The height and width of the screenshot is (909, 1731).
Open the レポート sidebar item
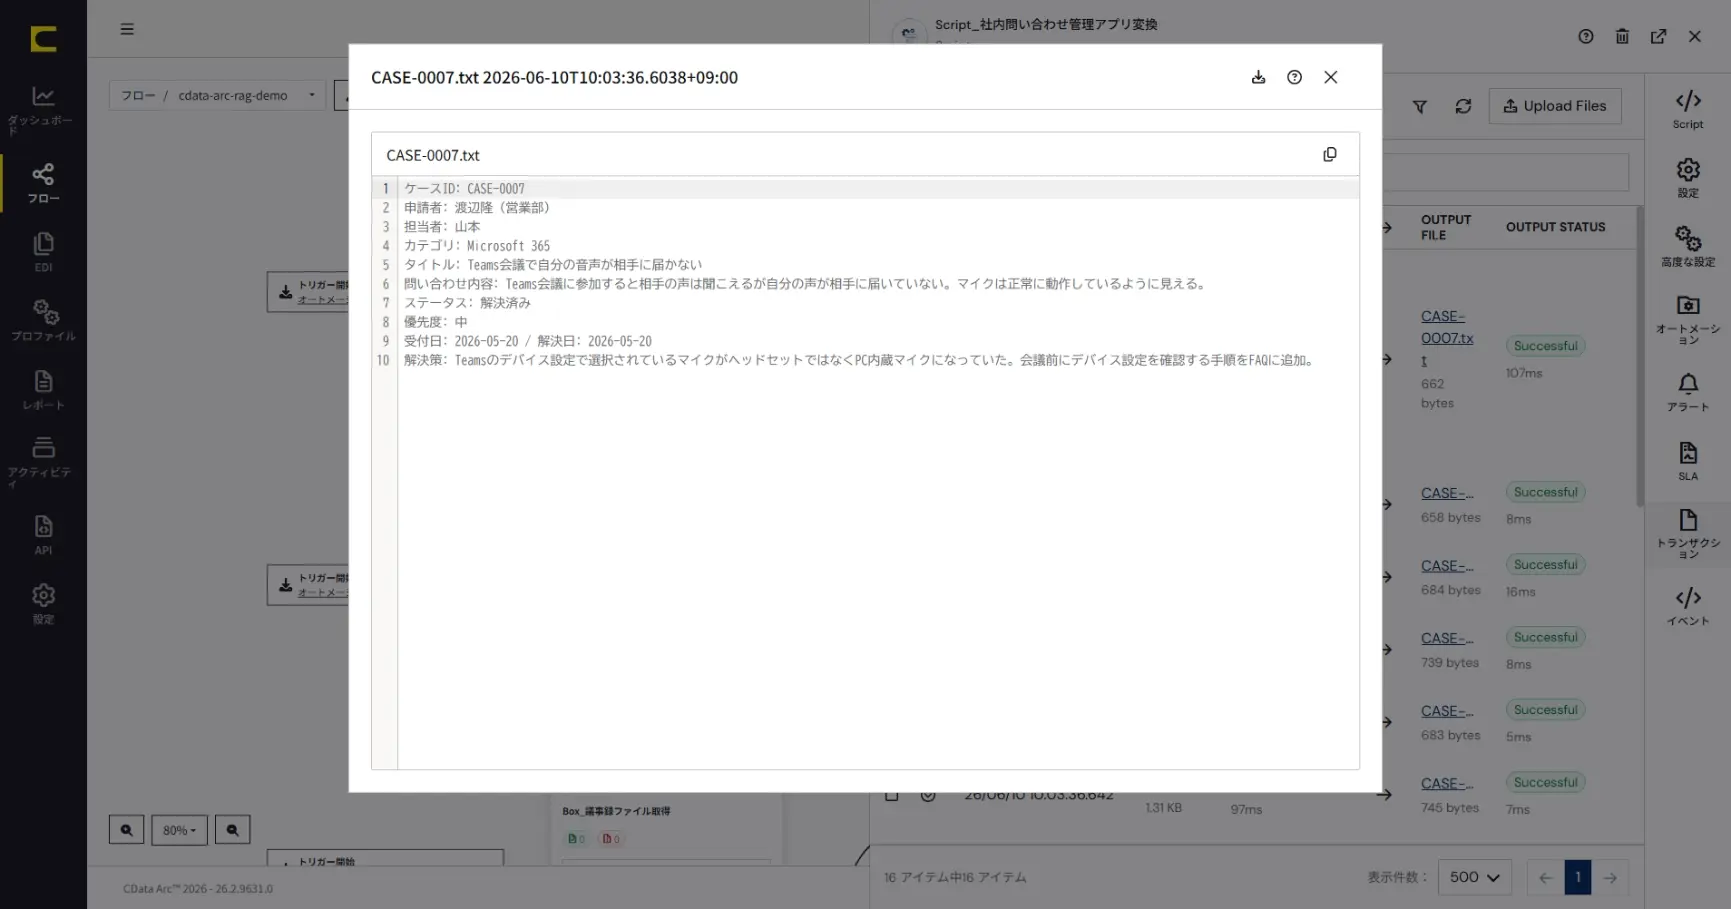tap(43, 390)
